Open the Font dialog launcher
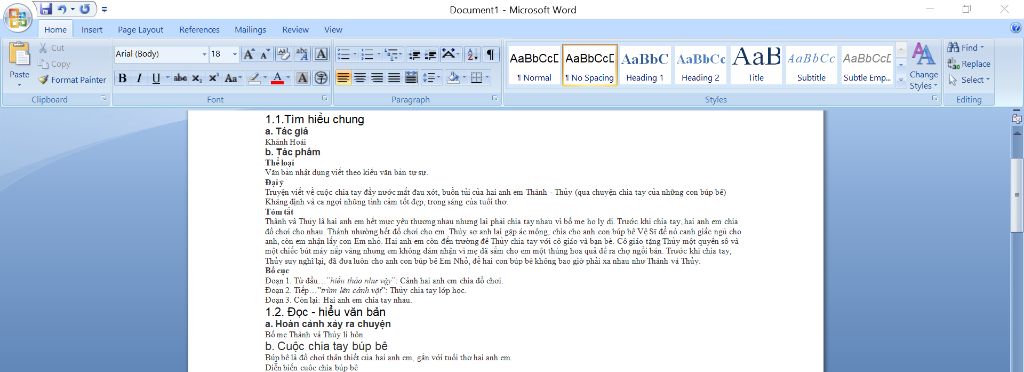The image size is (1024, 372). [325, 99]
